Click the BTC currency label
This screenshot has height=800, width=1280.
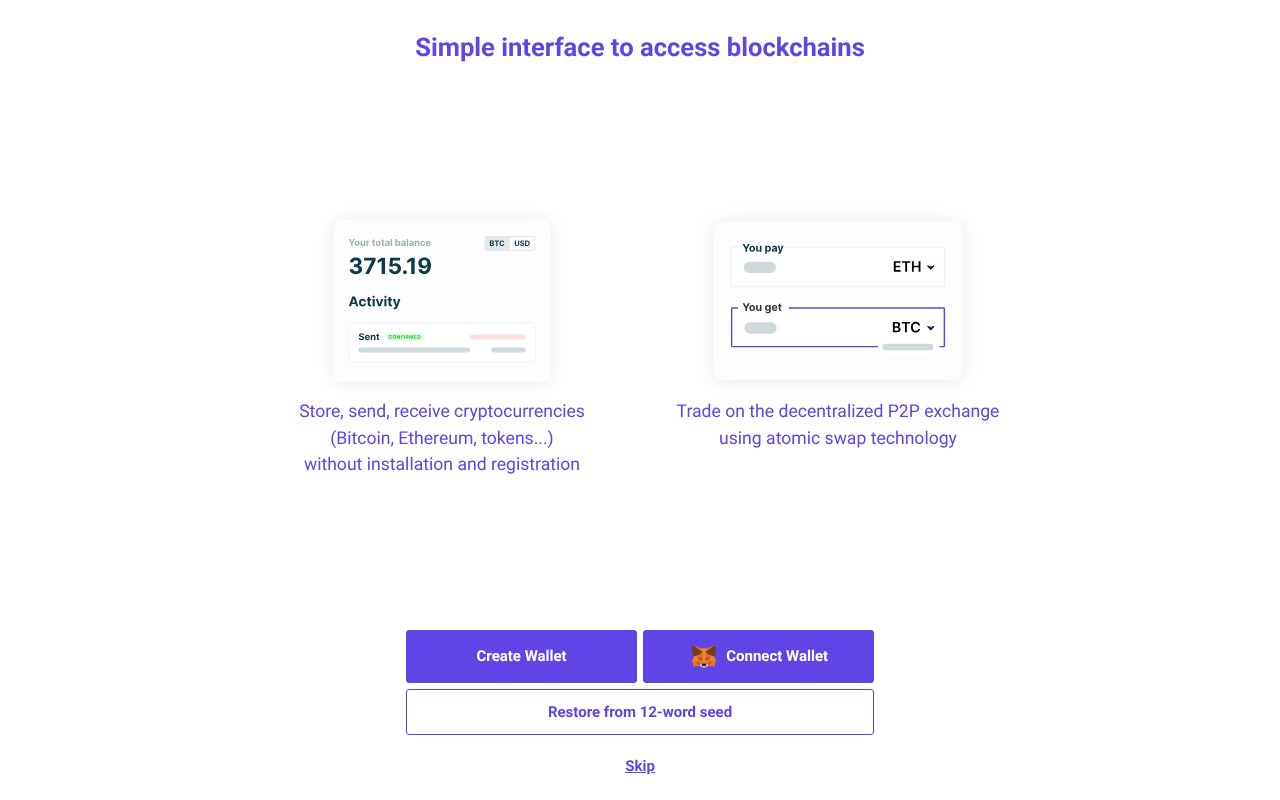[x=905, y=327]
